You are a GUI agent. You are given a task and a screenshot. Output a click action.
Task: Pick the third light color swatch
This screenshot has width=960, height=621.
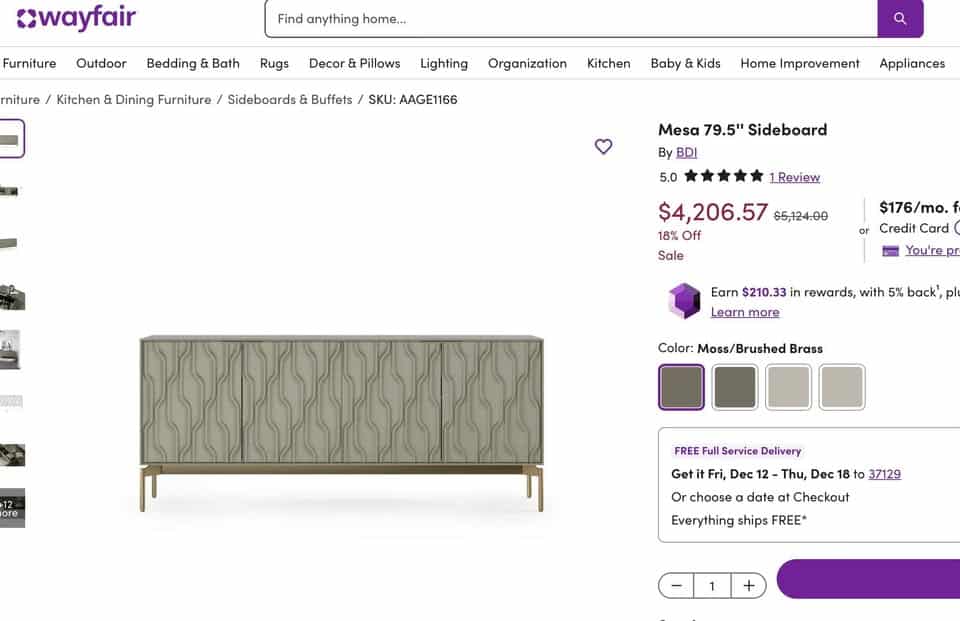click(788, 387)
